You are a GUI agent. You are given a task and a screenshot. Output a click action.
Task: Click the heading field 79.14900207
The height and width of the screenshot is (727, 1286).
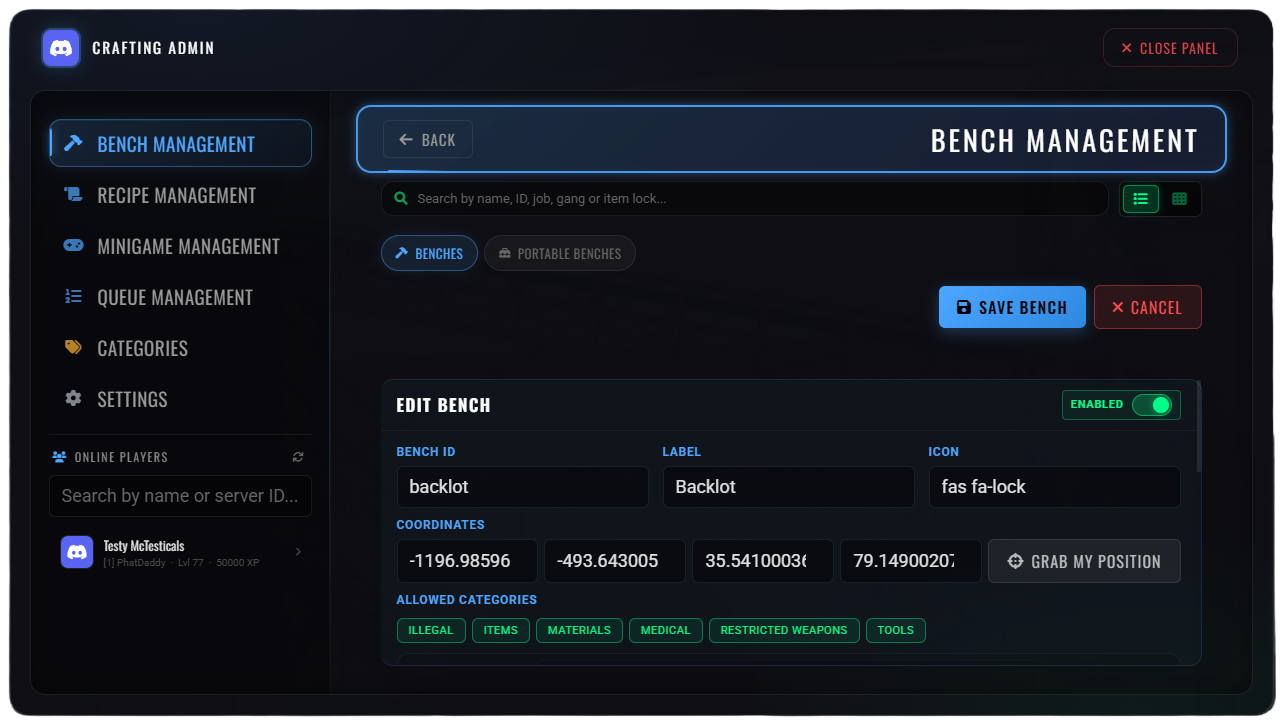(x=911, y=561)
